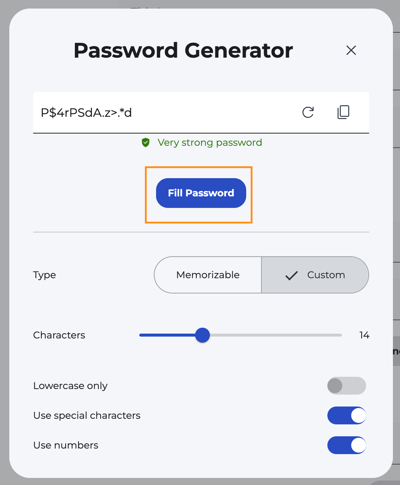400x485 pixels.
Task: Click the Characters count value 14
Action: pos(364,335)
